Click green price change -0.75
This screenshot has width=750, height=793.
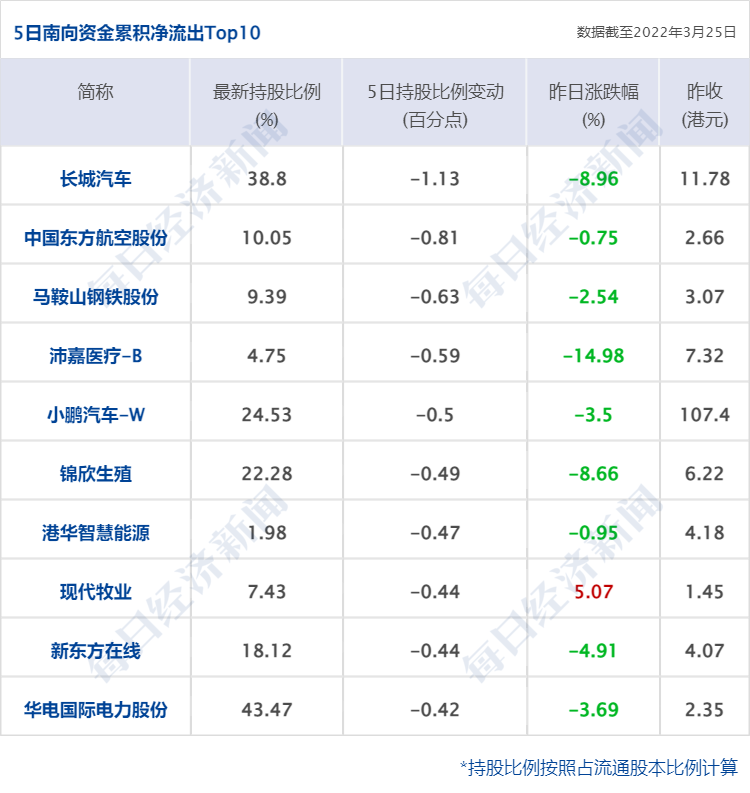click(594, 238)
